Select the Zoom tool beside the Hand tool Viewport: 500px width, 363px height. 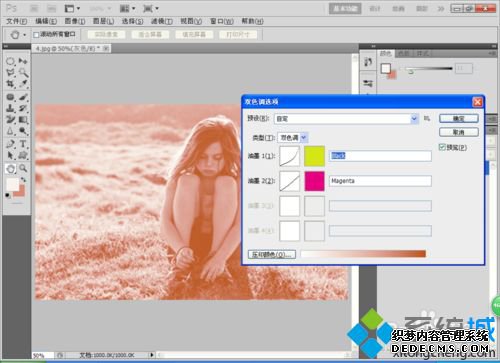(x=23, y=168)
